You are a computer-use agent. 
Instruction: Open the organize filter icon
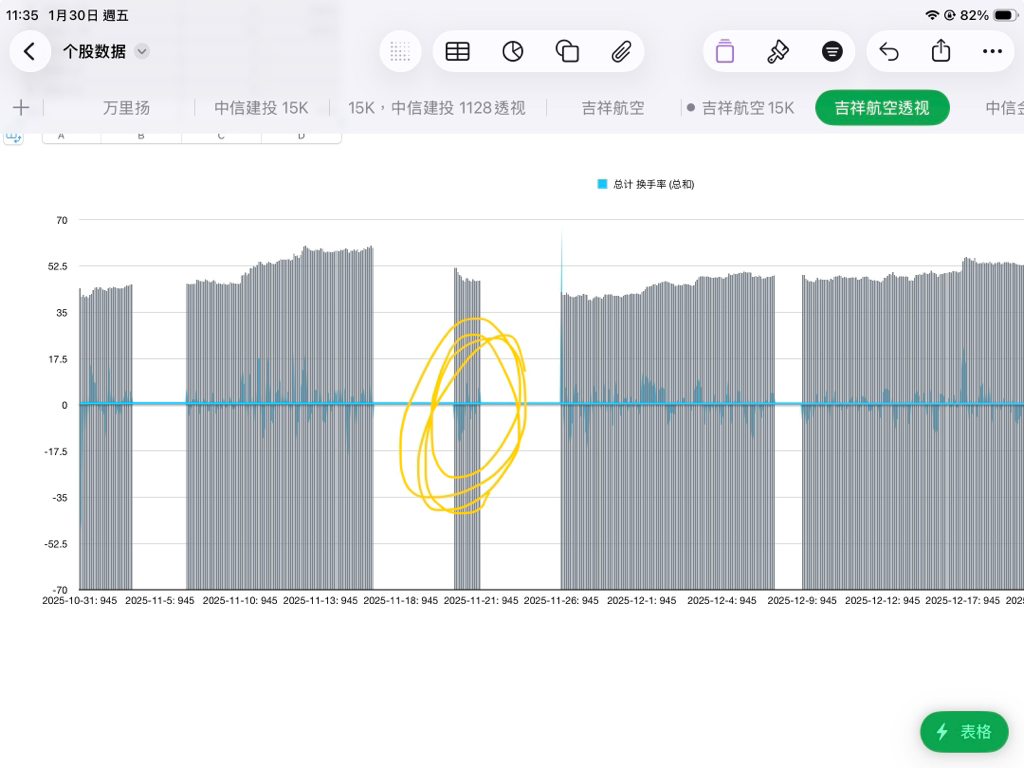coord(832,52)
